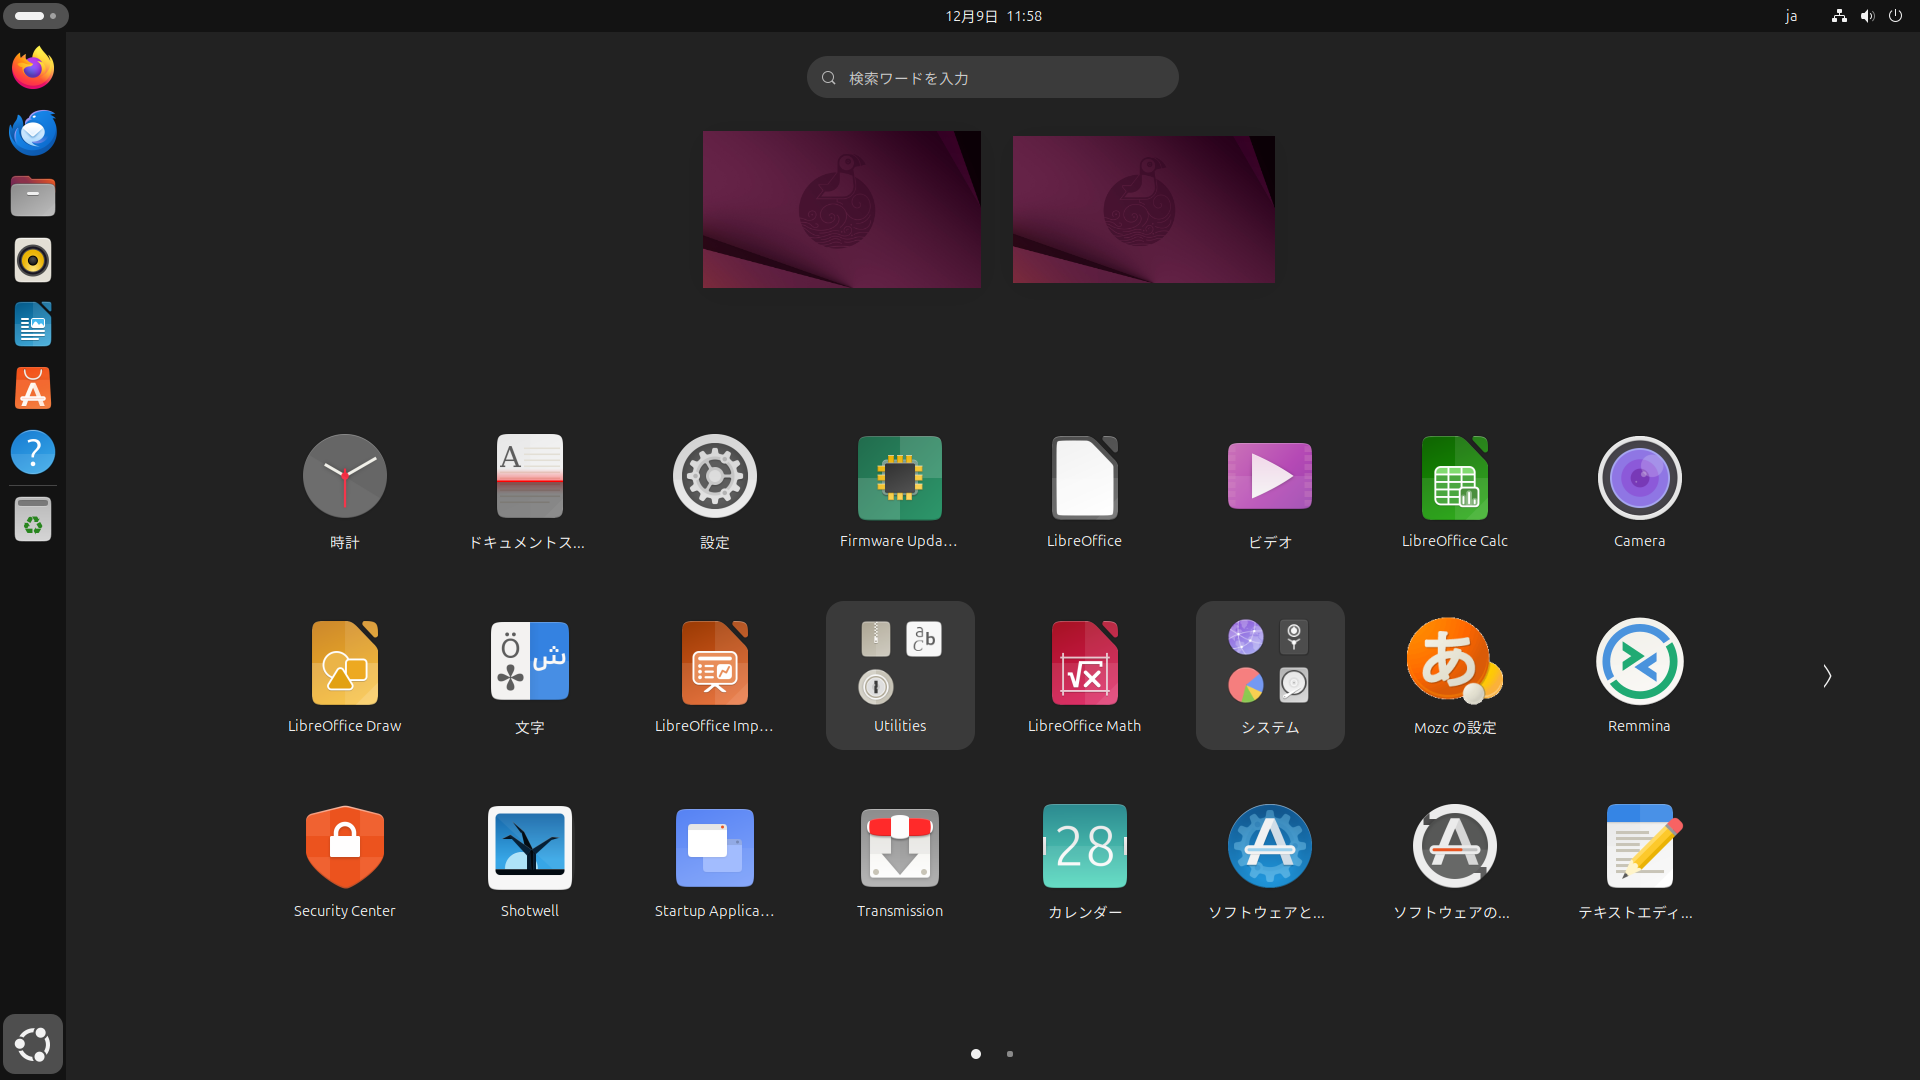Open the 時計 clock app
Image resolution: width=1920 pixels, height=1080 pixels.
coord(344,476)
